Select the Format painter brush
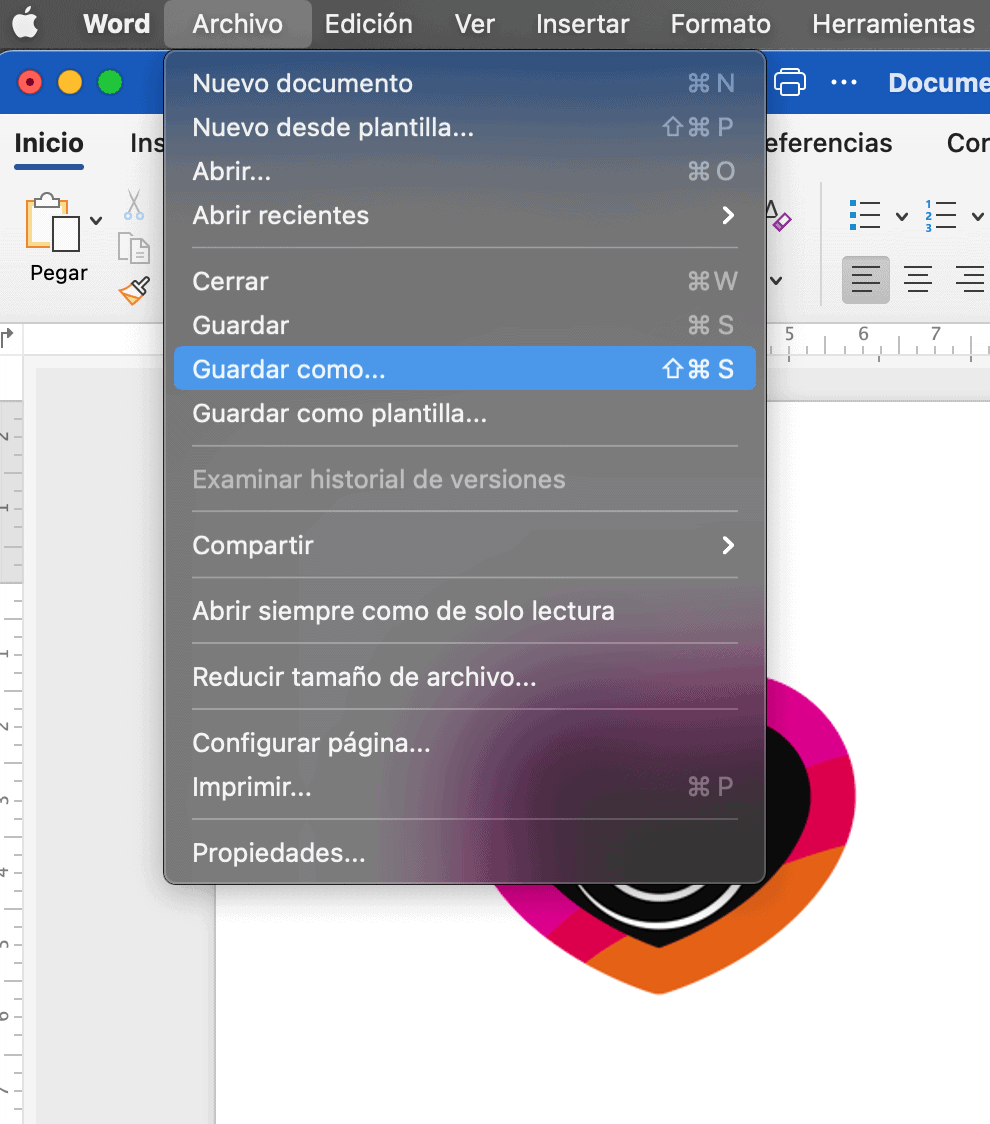990x1124 pixels. click(x=135, y=290)
